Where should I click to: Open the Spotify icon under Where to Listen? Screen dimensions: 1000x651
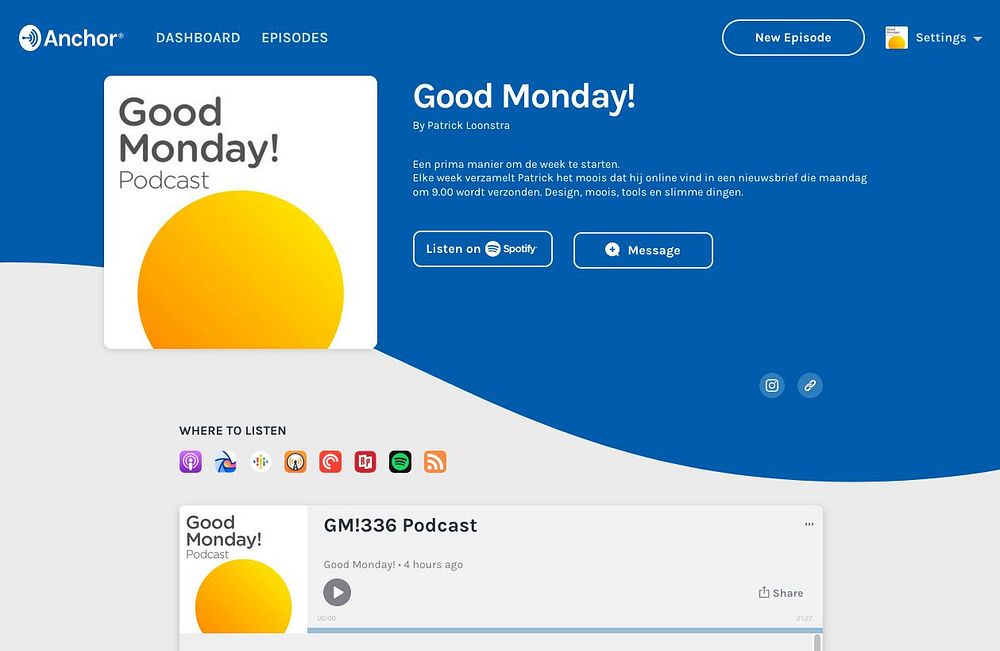pyautogui.click(x=401, y=462)
